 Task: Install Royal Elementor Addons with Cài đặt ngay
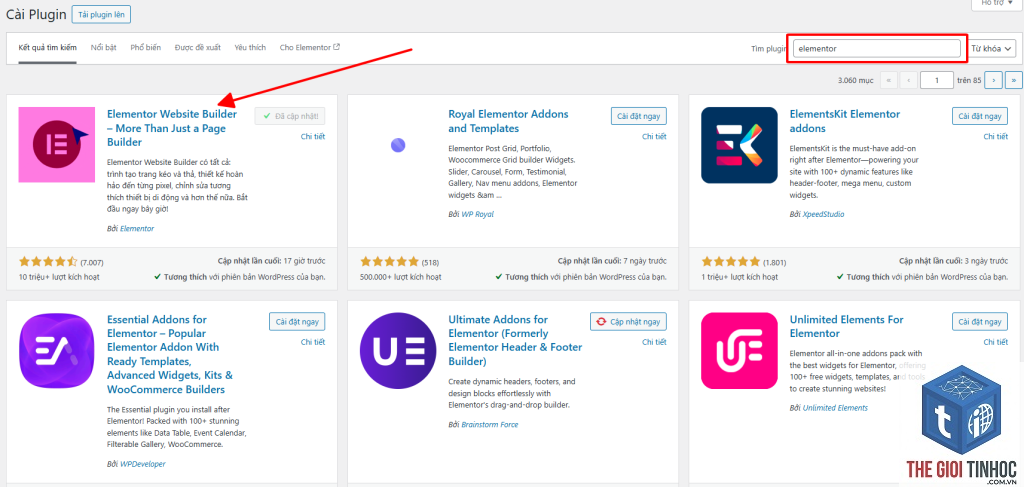[x=639, y=116]
